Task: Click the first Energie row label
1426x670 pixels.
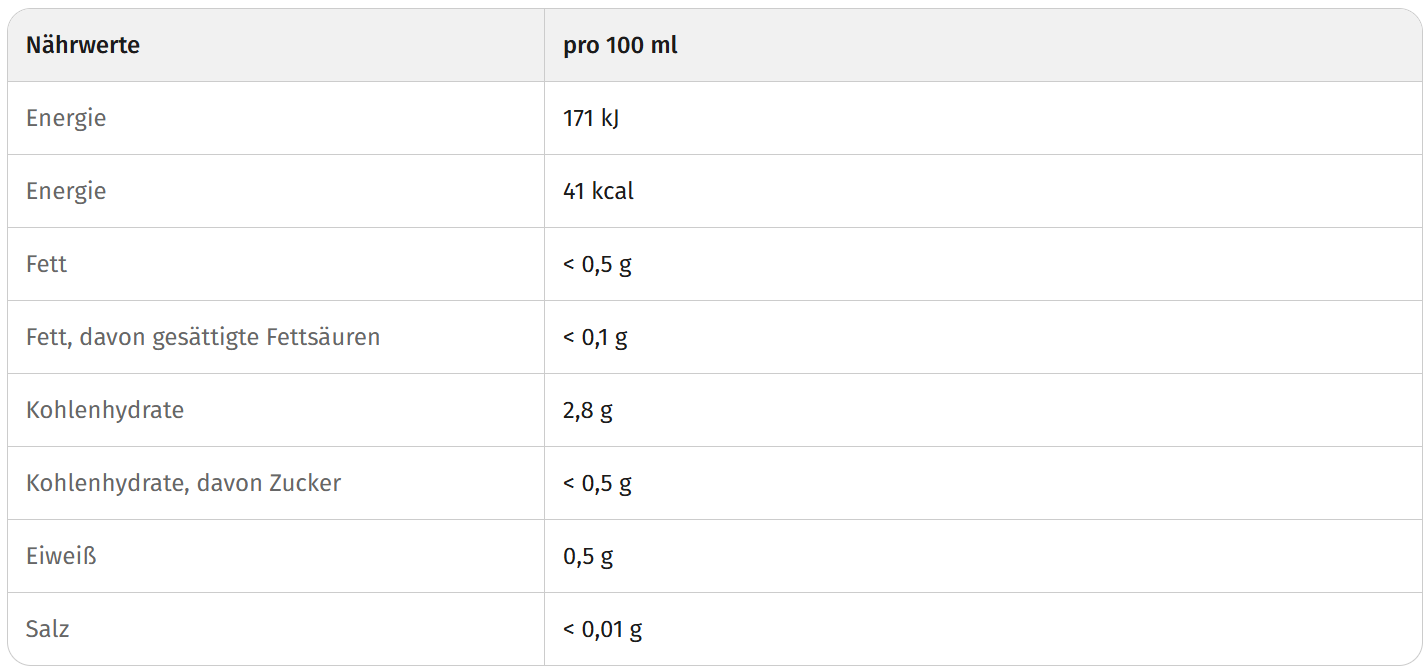Action: [x=66, y=119]
